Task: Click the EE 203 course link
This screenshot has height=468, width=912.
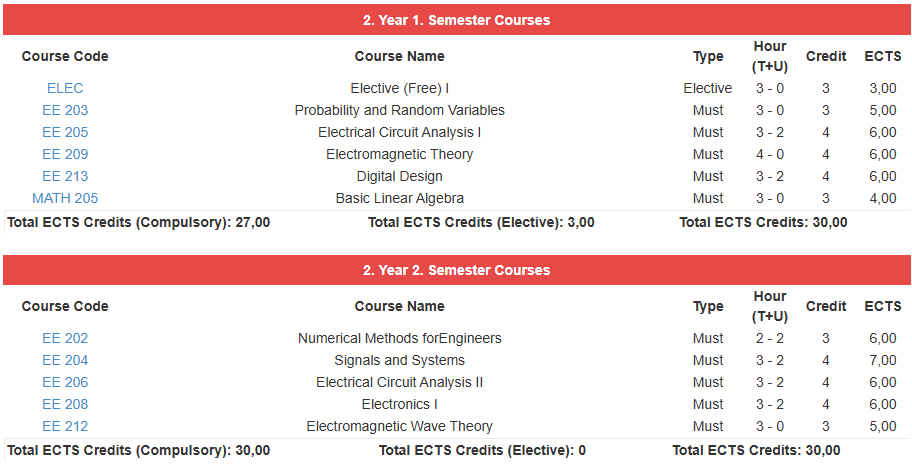Action: [x=65, y=110]
